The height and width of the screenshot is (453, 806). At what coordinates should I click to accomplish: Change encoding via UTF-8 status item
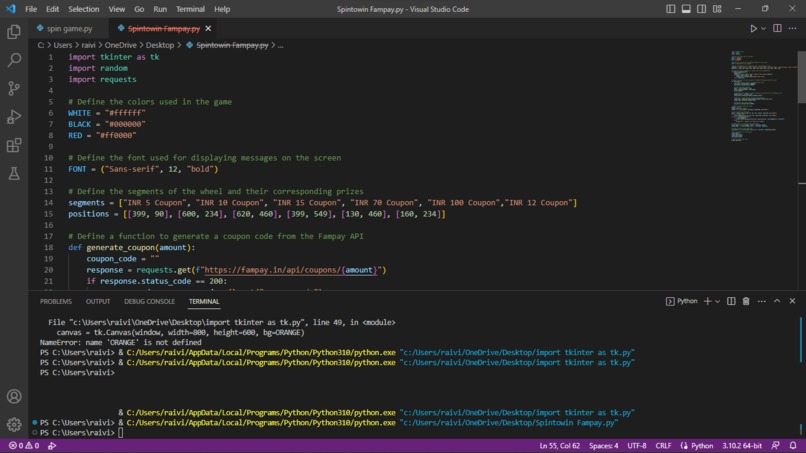point(636,446)
